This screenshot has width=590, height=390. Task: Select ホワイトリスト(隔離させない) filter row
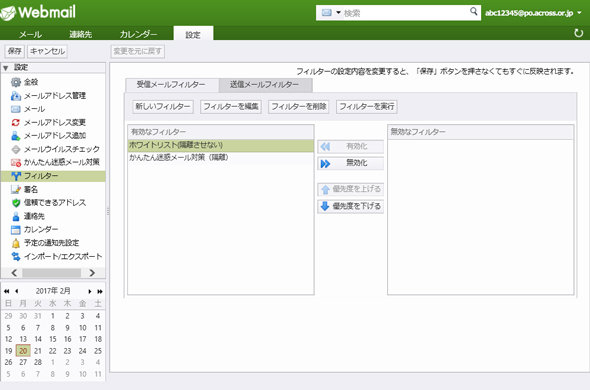221,145
